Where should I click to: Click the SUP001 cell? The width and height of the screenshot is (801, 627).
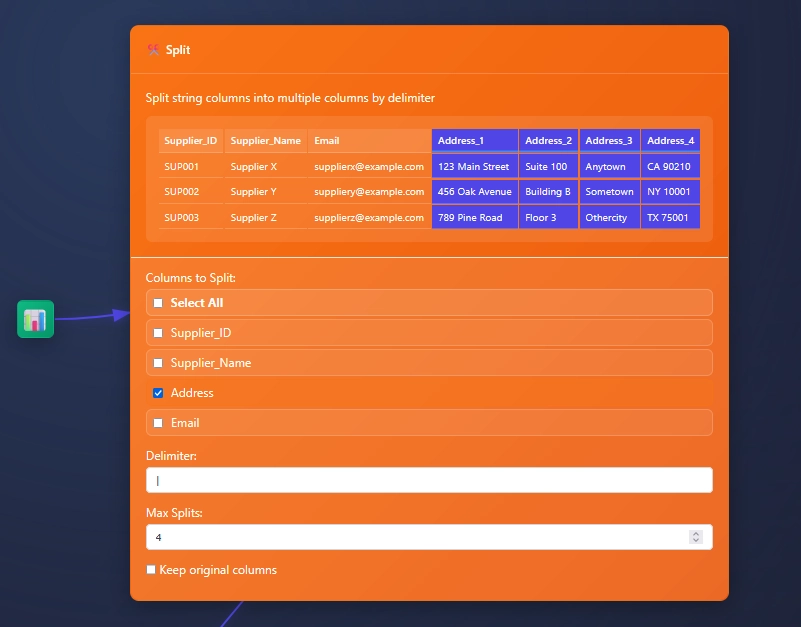click(x=191, y=167)
